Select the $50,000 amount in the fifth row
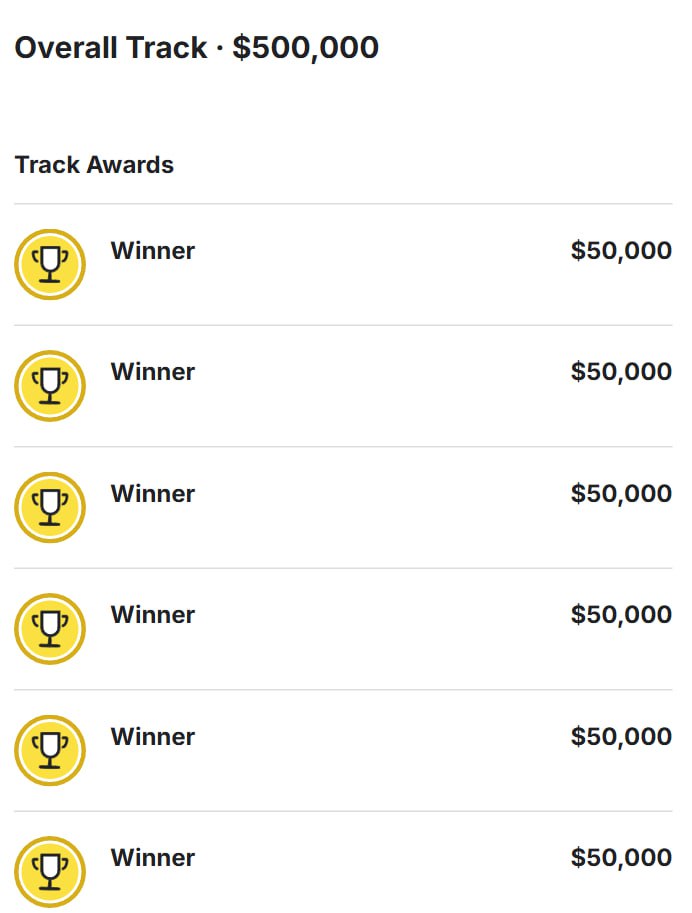This screenshot has width=692, height=913. (x=621, y=736)
